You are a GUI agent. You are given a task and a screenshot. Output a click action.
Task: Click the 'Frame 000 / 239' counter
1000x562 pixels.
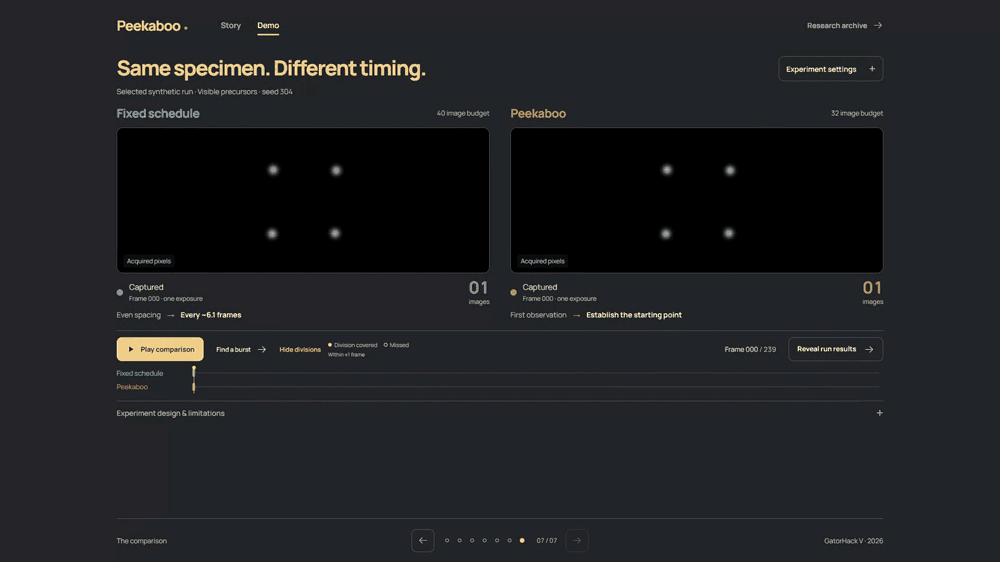tap(750, 350)
